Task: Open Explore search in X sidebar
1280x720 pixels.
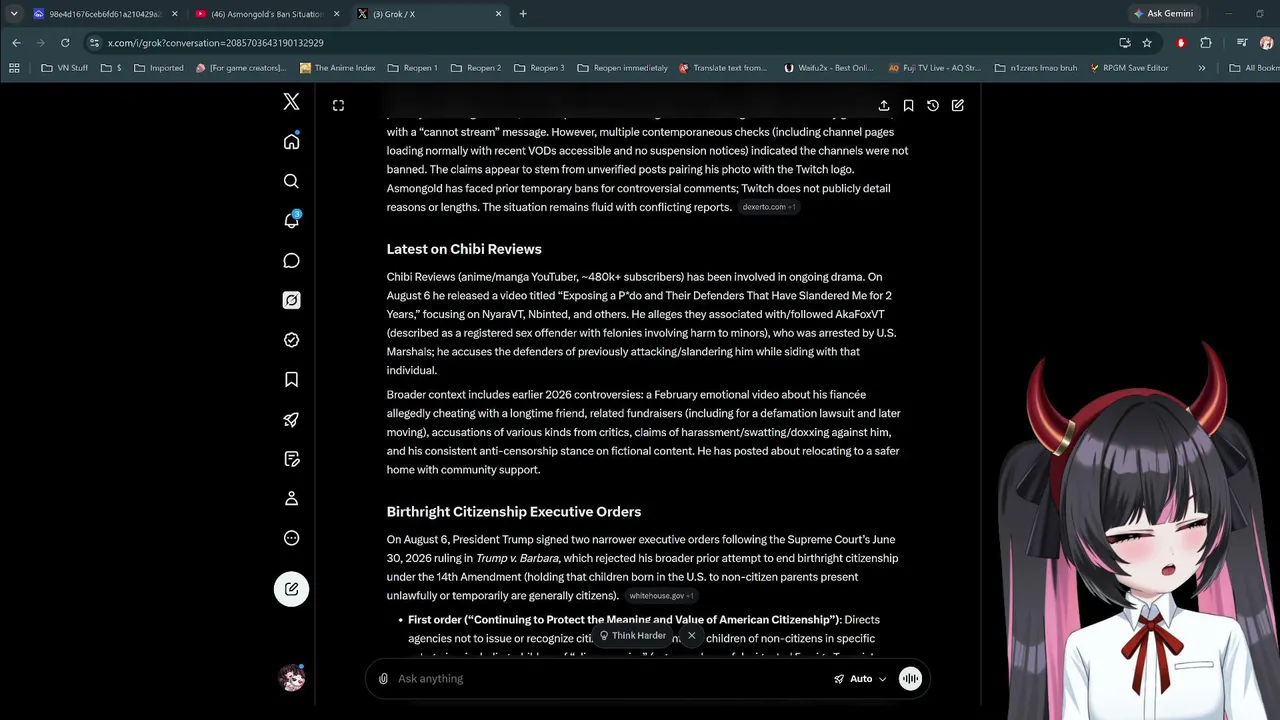Action: coord(291,181)
